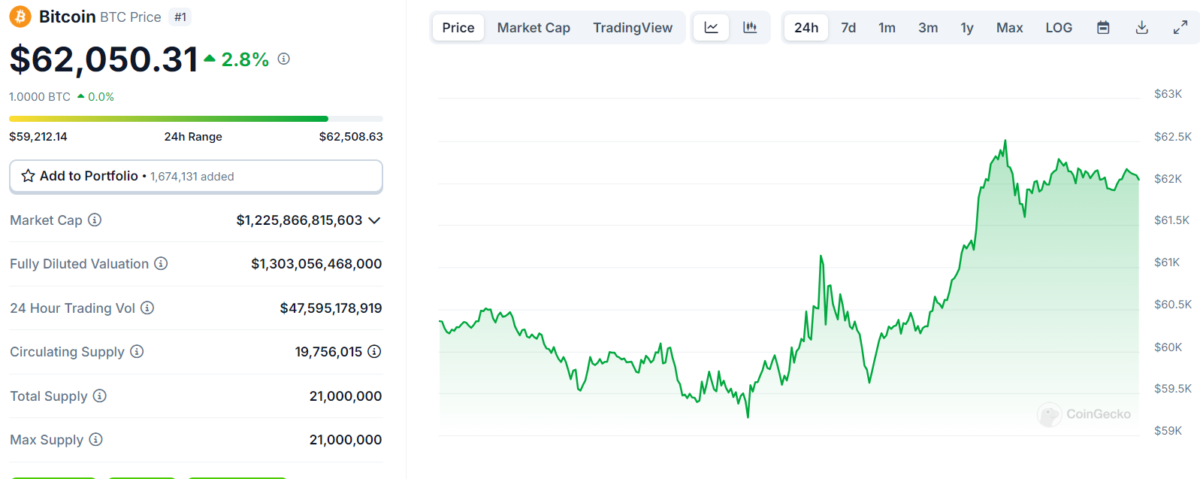This screenshot has height=479, width=1200.
Task: Click the 24h Range progress bar
Action: coord(196,119)
